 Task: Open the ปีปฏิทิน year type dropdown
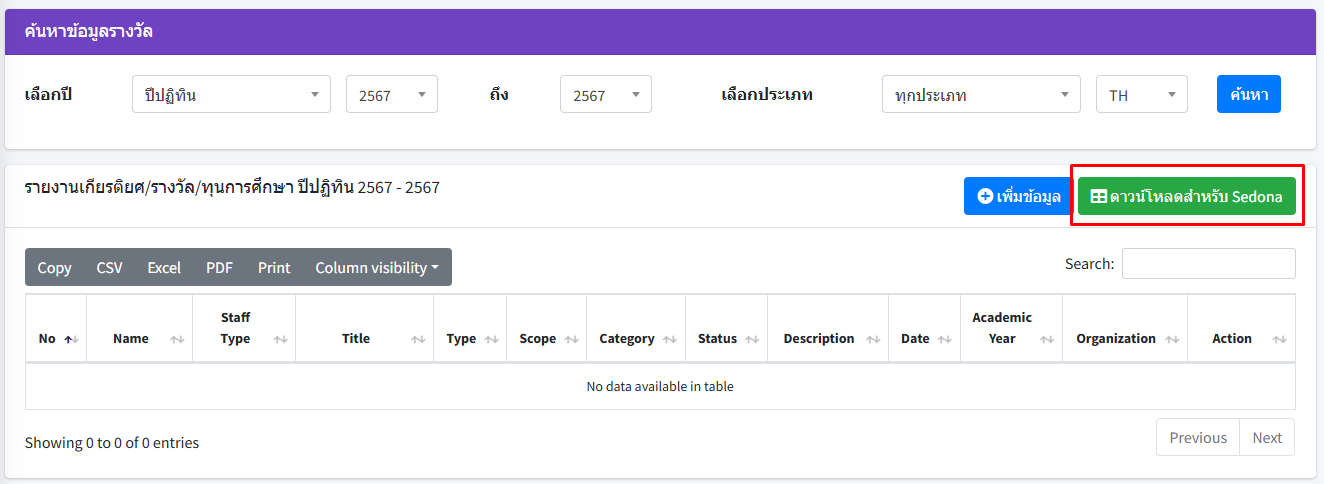[231, 95]
